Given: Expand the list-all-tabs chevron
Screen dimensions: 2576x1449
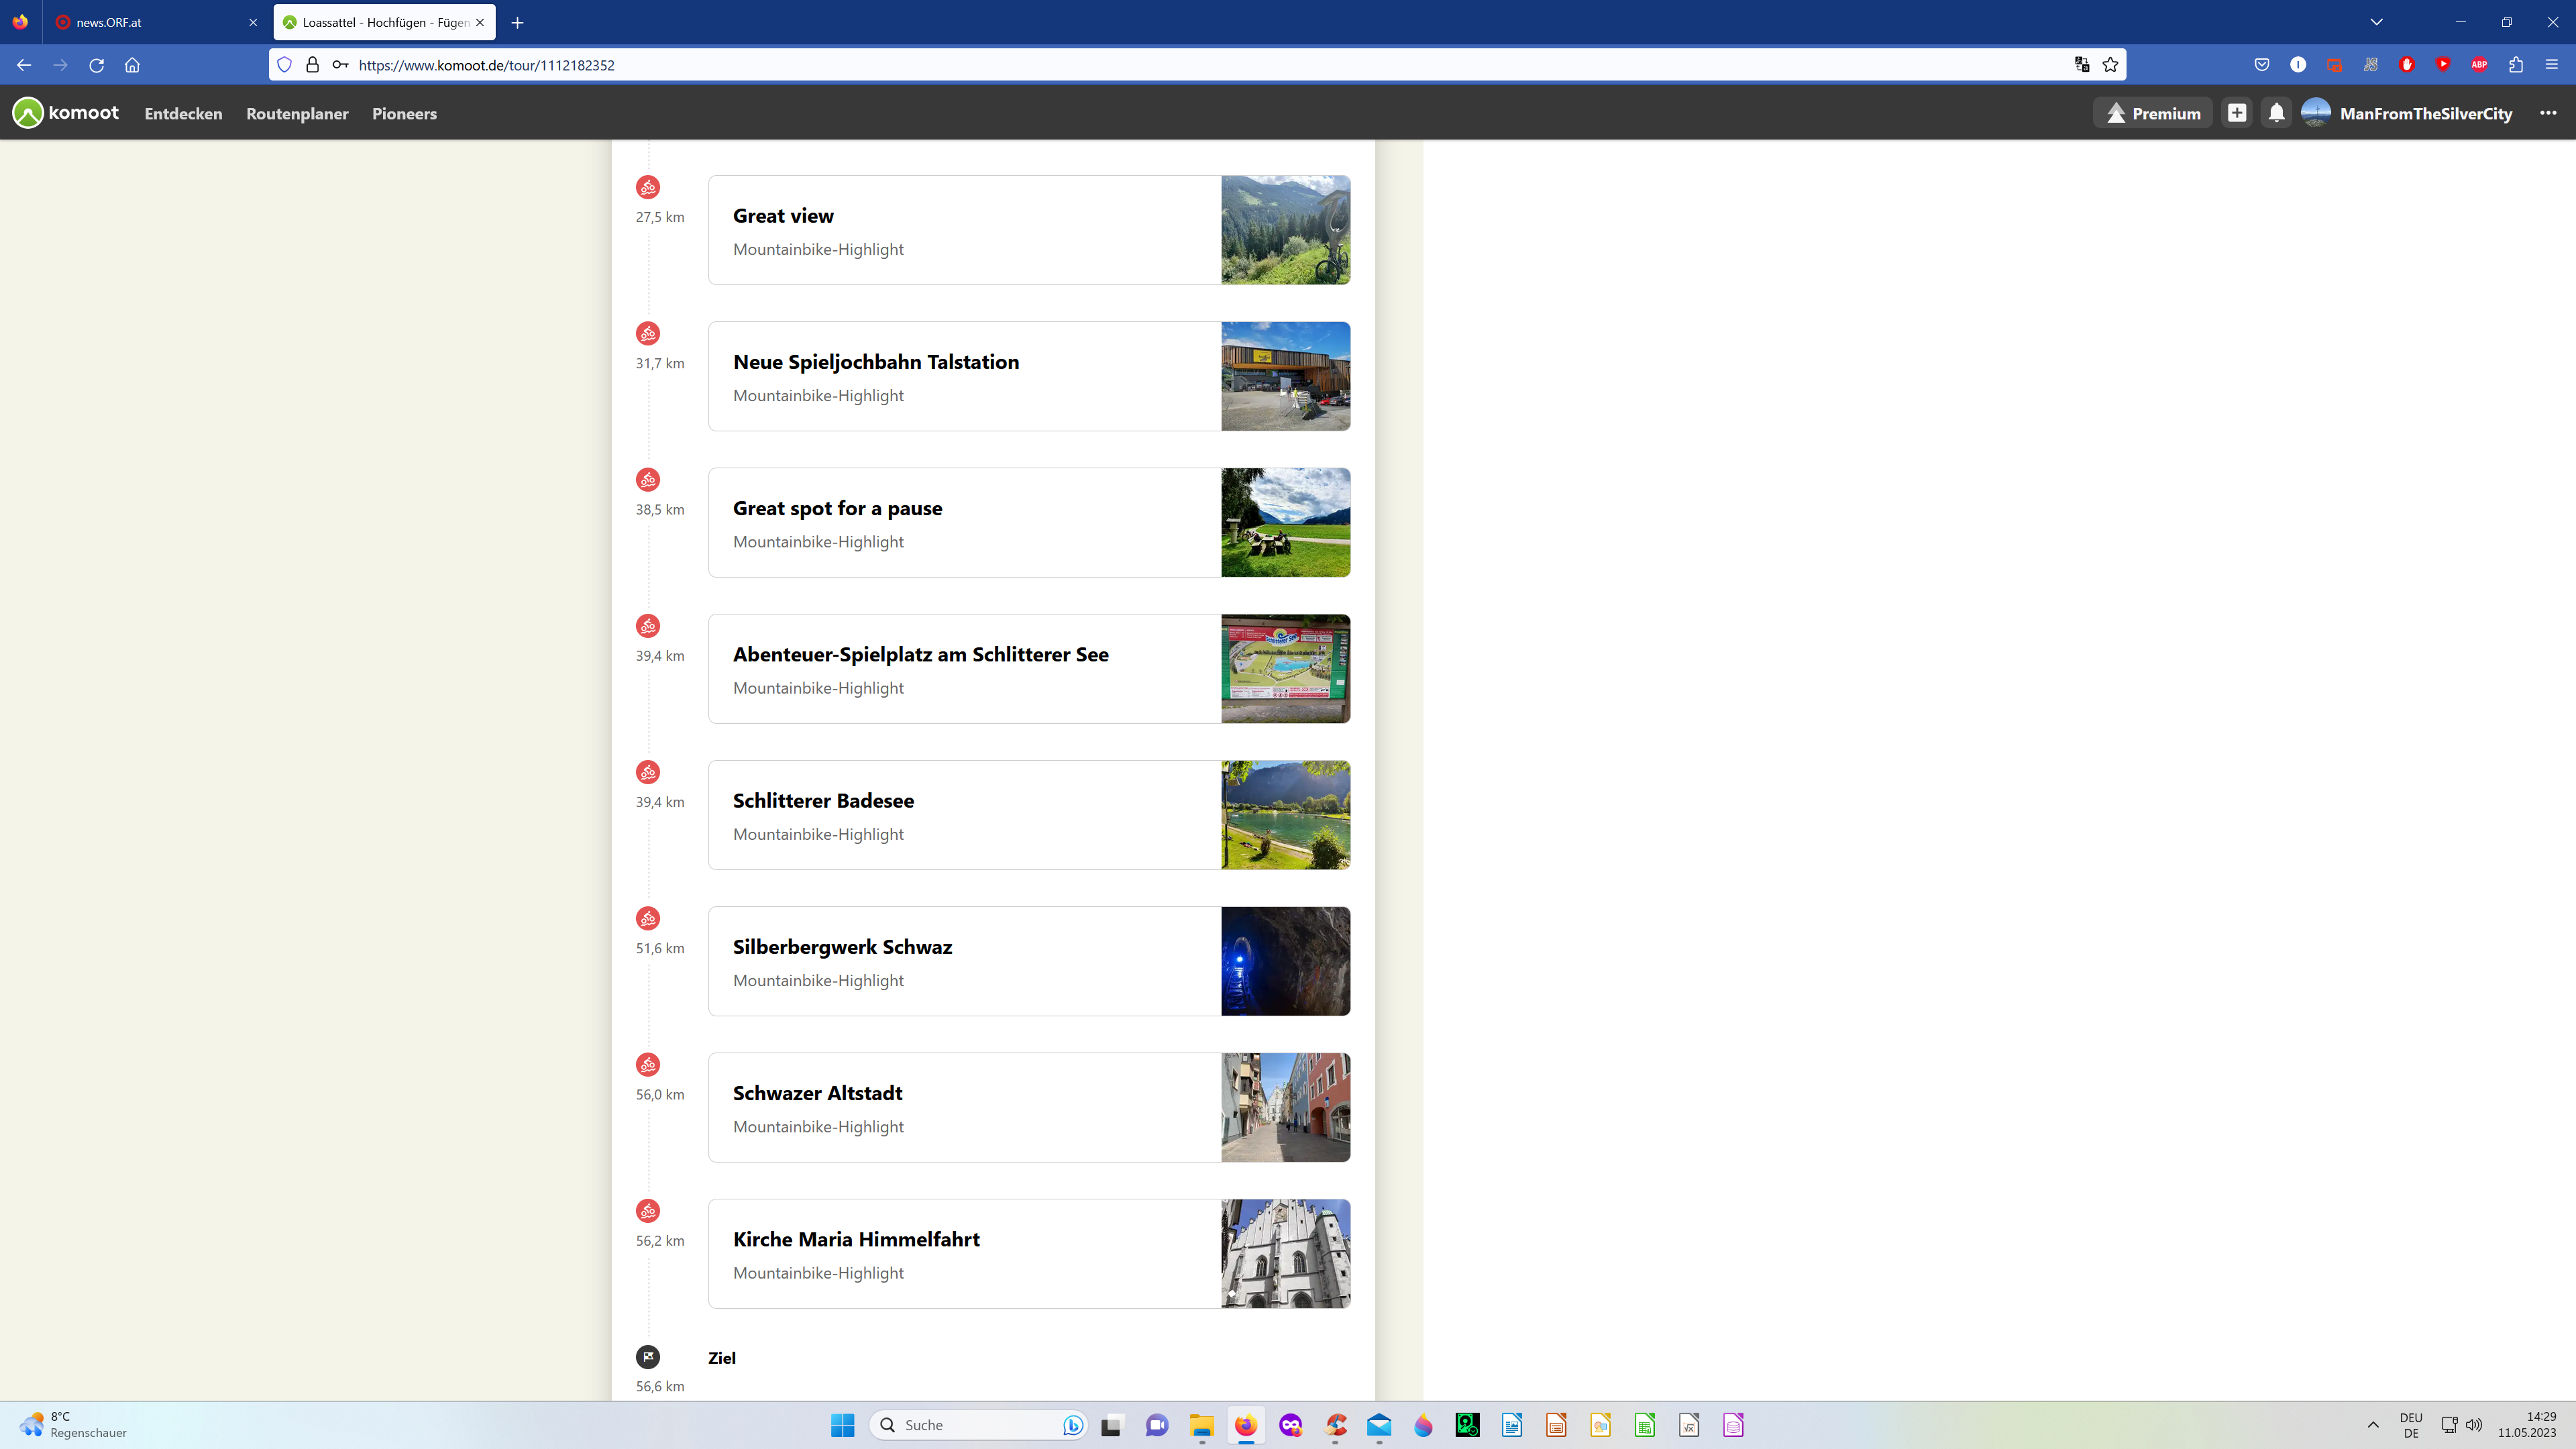Looking at the screenshot, I should pyautogui.click(x=2376, y=22).
